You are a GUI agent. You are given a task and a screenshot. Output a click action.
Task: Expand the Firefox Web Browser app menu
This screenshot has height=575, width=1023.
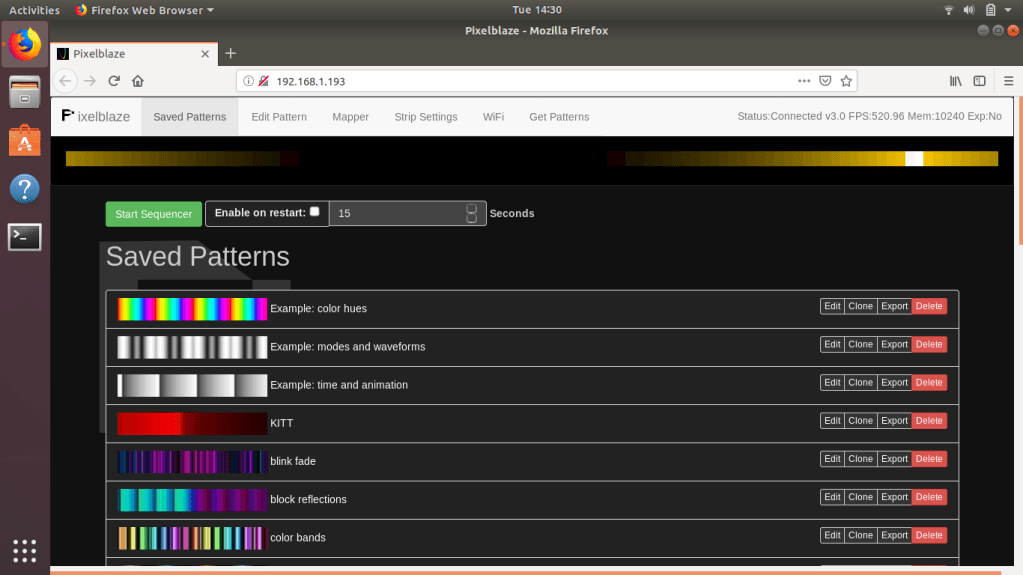pyautogui.click(x=145, y=10)
